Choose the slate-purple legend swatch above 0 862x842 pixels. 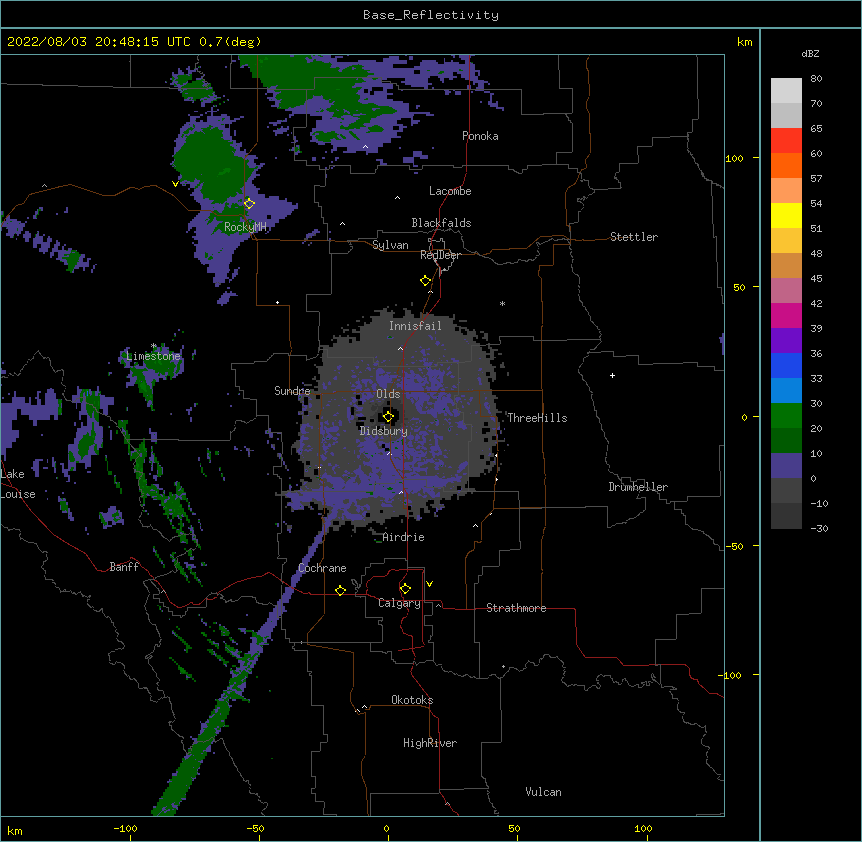click(x=786, y=466)
